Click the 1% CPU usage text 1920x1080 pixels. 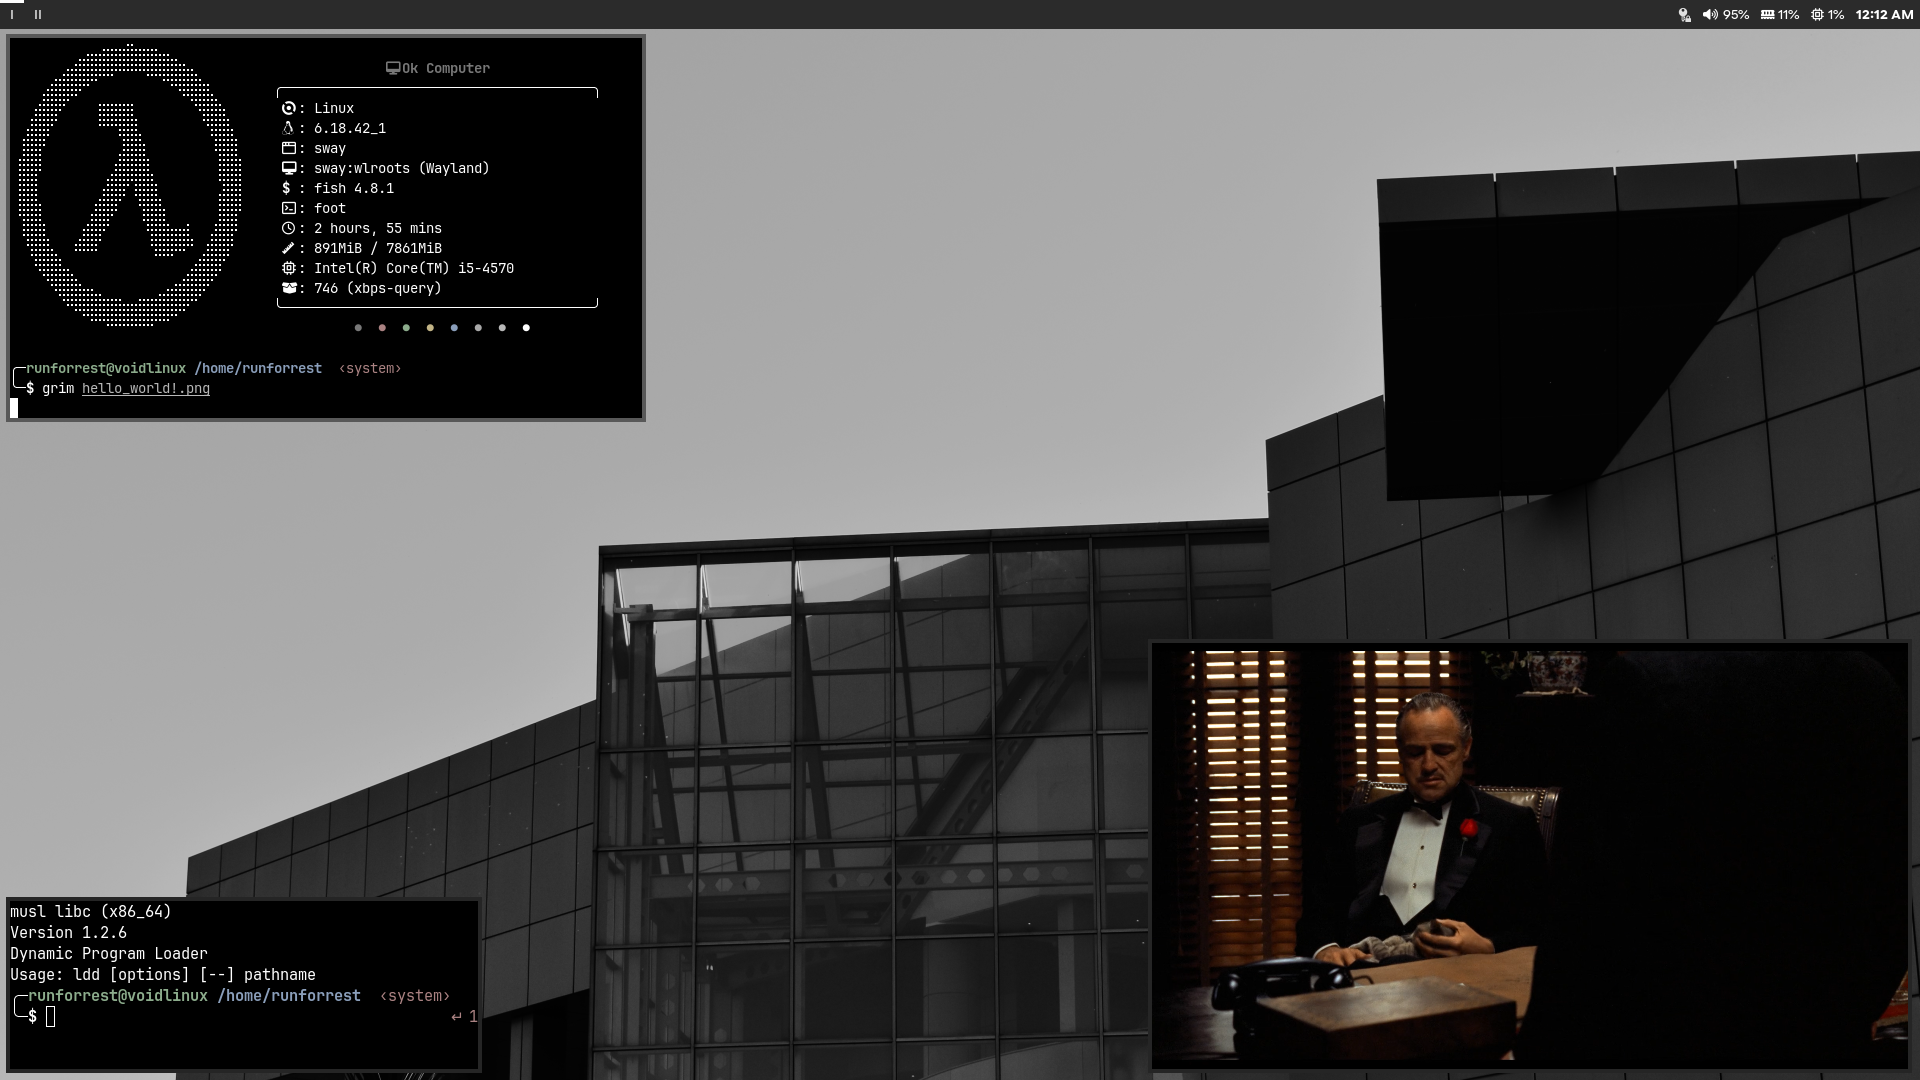tap(1836, 15)
